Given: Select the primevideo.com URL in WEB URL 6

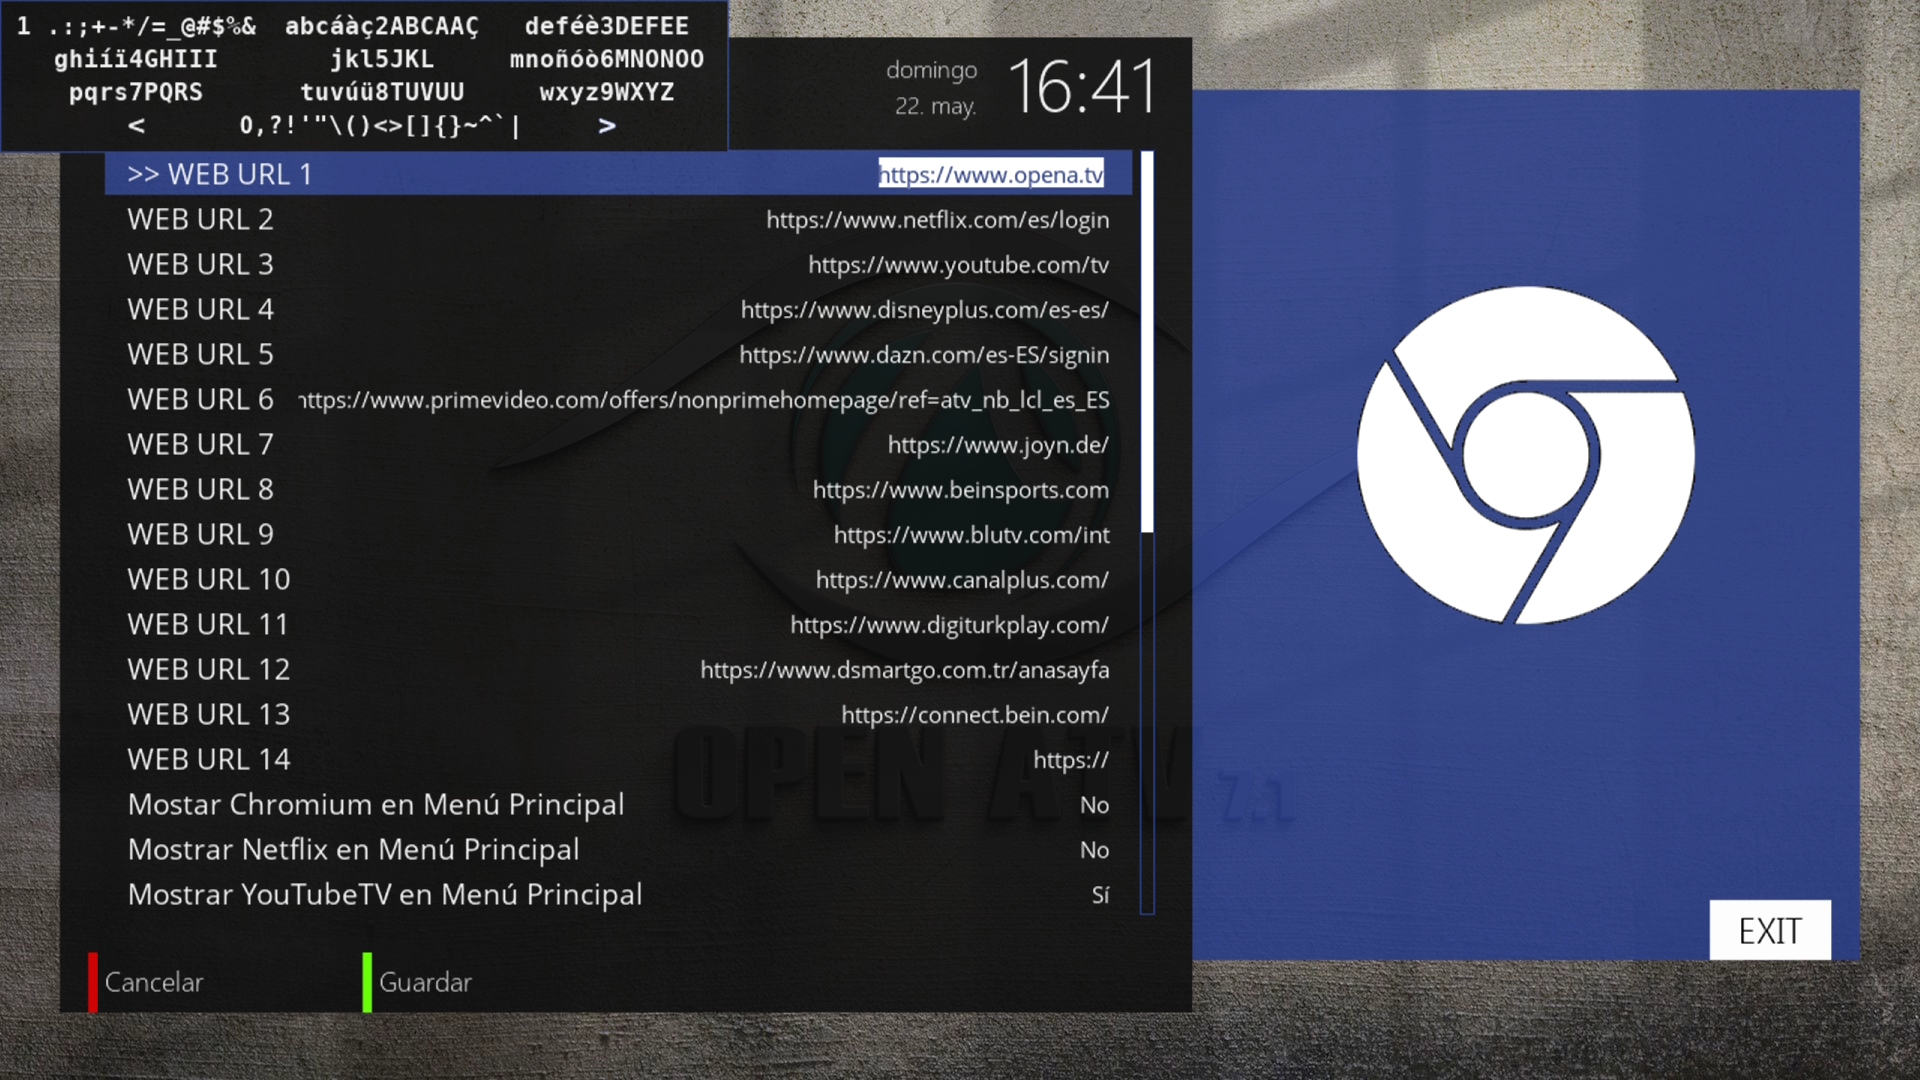Looking at the screenshot, I should tap(703, 400).
